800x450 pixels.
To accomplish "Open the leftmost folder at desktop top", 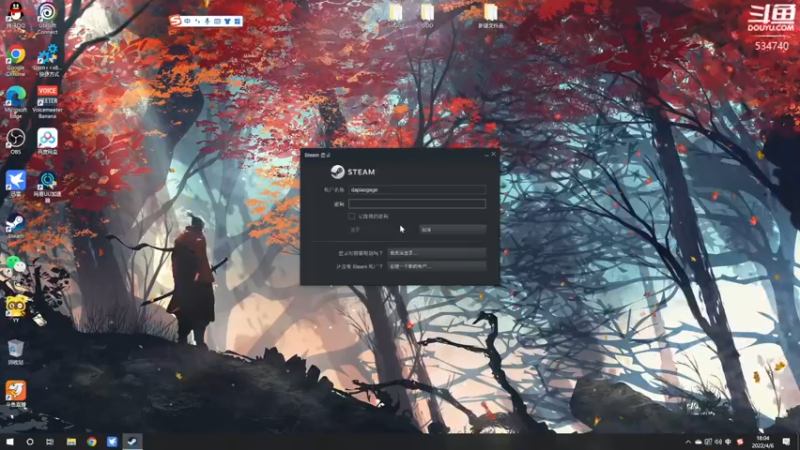I will [396, 15].
